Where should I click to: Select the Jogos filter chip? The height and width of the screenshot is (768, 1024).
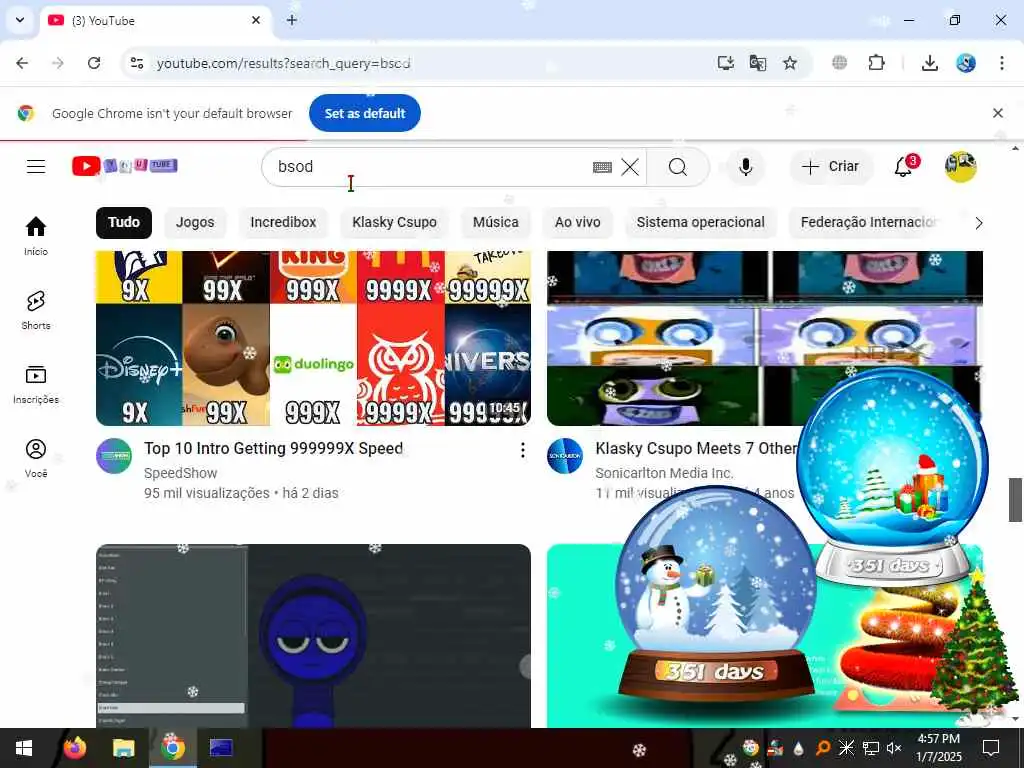[x=195, y=223]
